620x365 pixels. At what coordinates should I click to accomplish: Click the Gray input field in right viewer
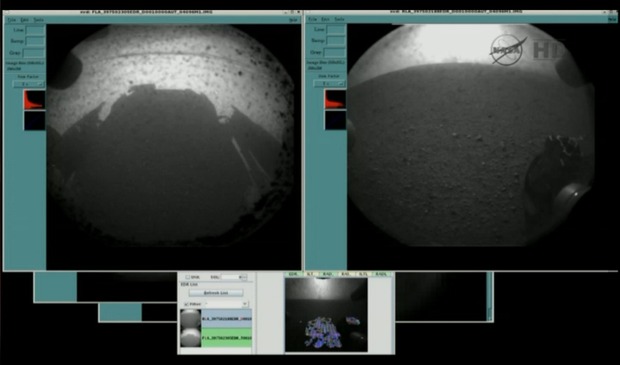point(335,52)
